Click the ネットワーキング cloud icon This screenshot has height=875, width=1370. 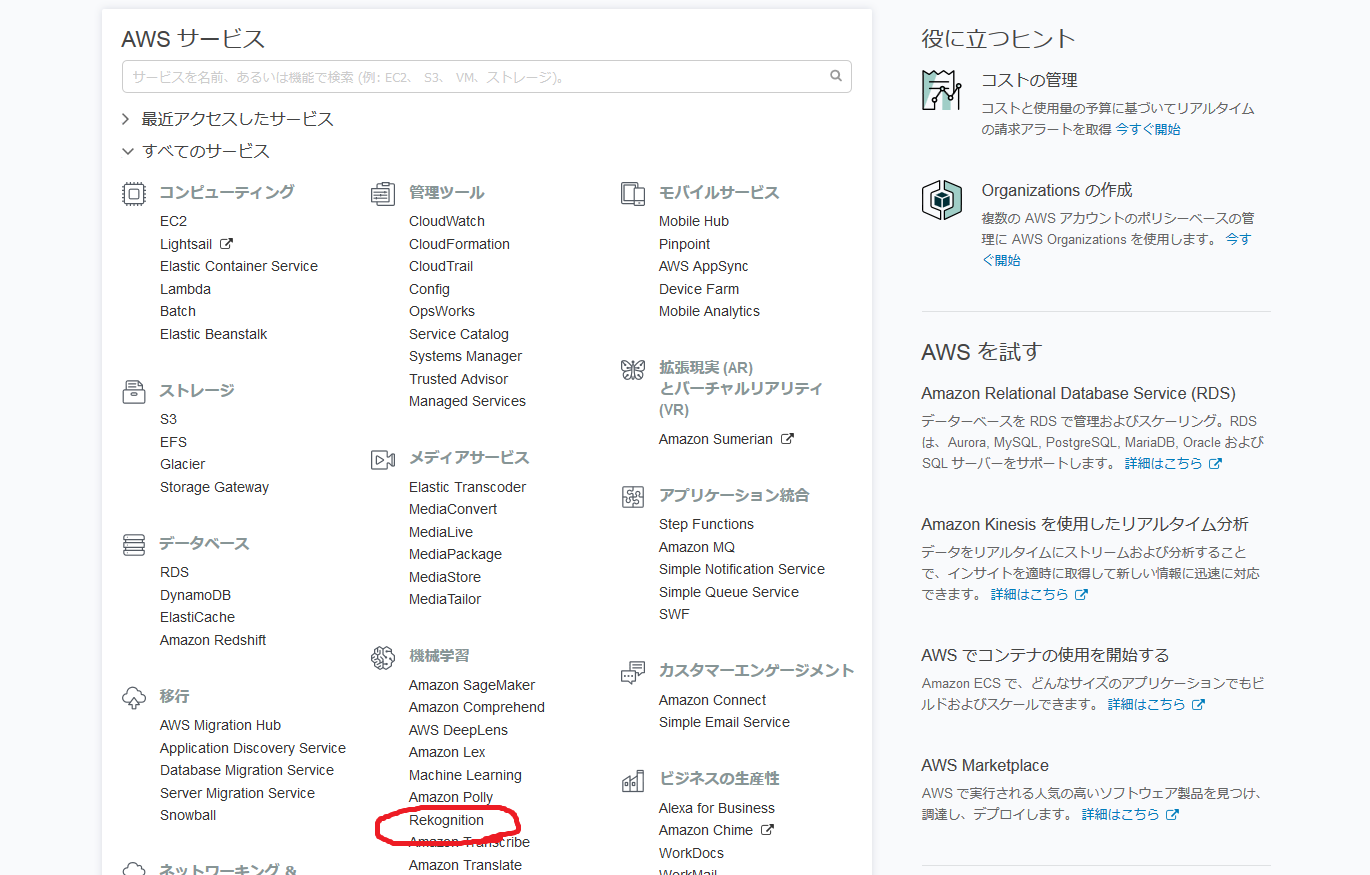click(134, 868)
